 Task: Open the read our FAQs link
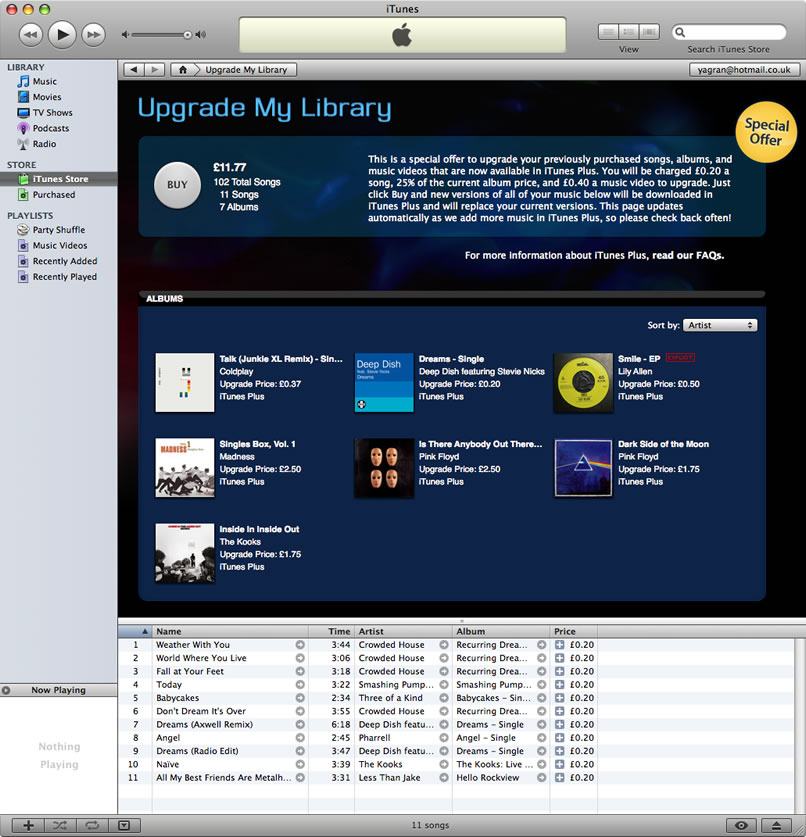click(x=688, y=255)
